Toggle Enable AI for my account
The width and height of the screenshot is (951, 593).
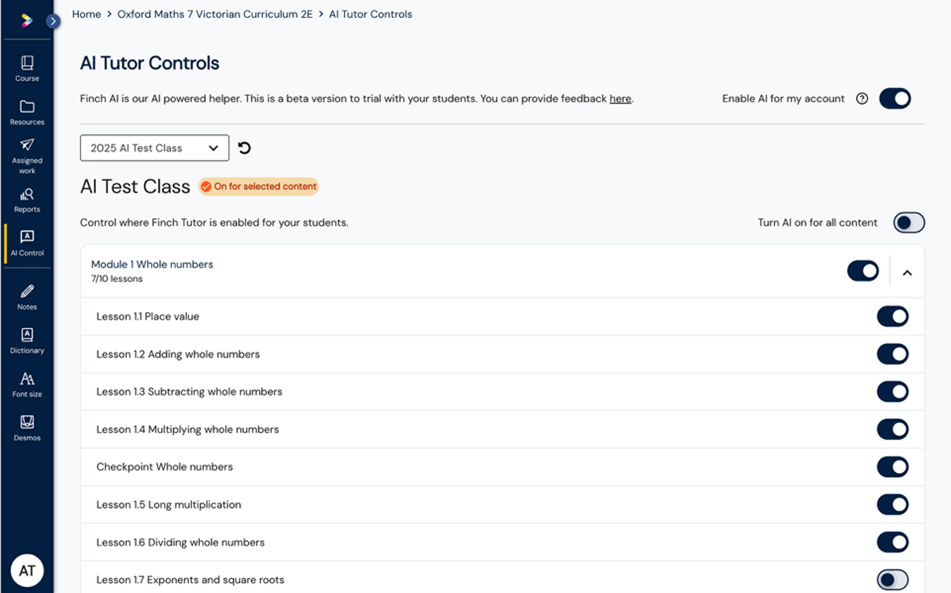[895, 98]
